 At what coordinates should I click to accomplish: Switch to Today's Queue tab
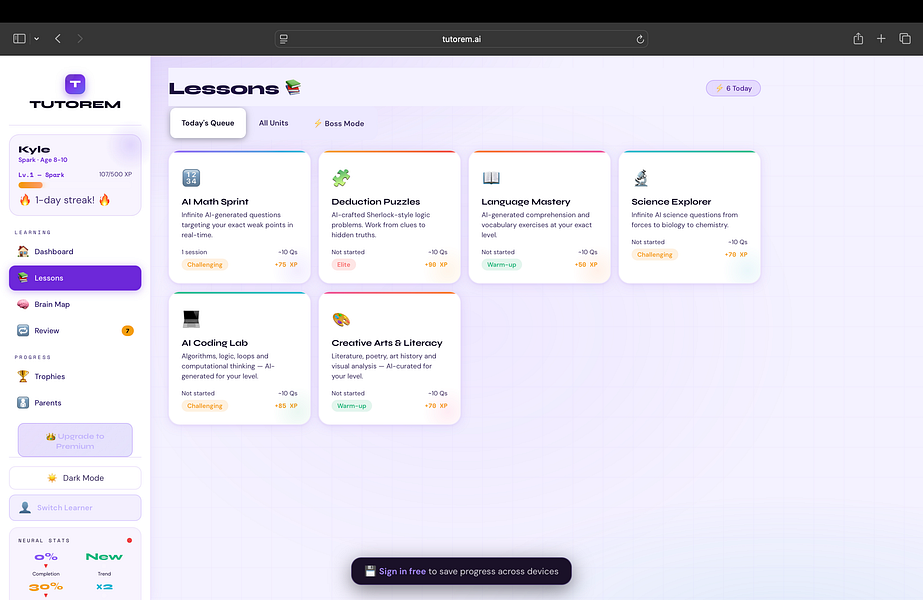(208, 123)
